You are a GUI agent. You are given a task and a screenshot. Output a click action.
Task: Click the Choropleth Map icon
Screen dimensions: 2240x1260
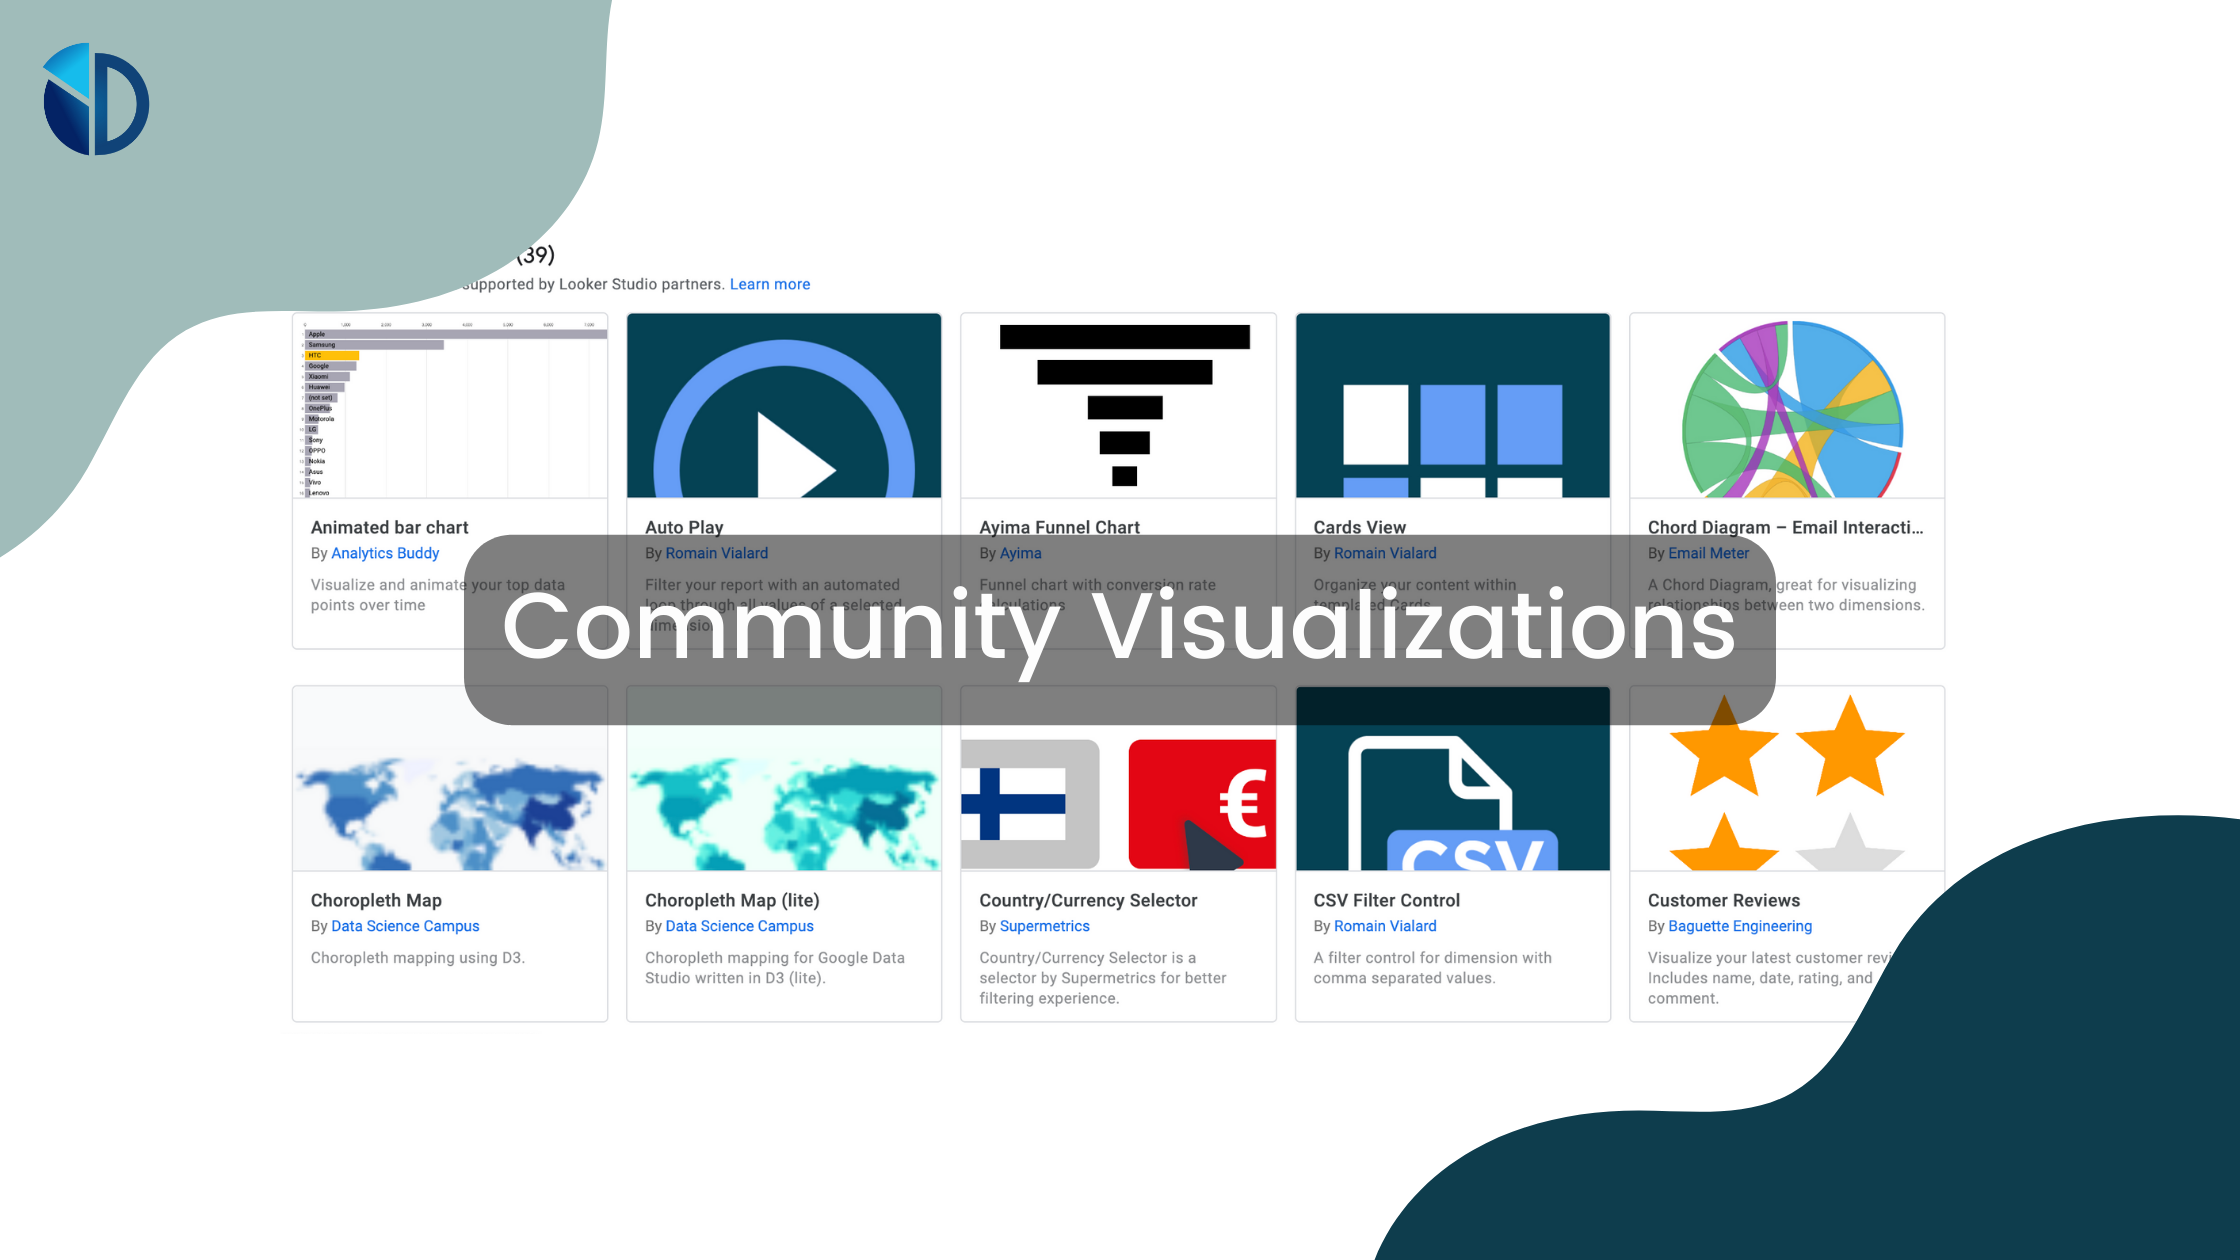tap(449, 777)
